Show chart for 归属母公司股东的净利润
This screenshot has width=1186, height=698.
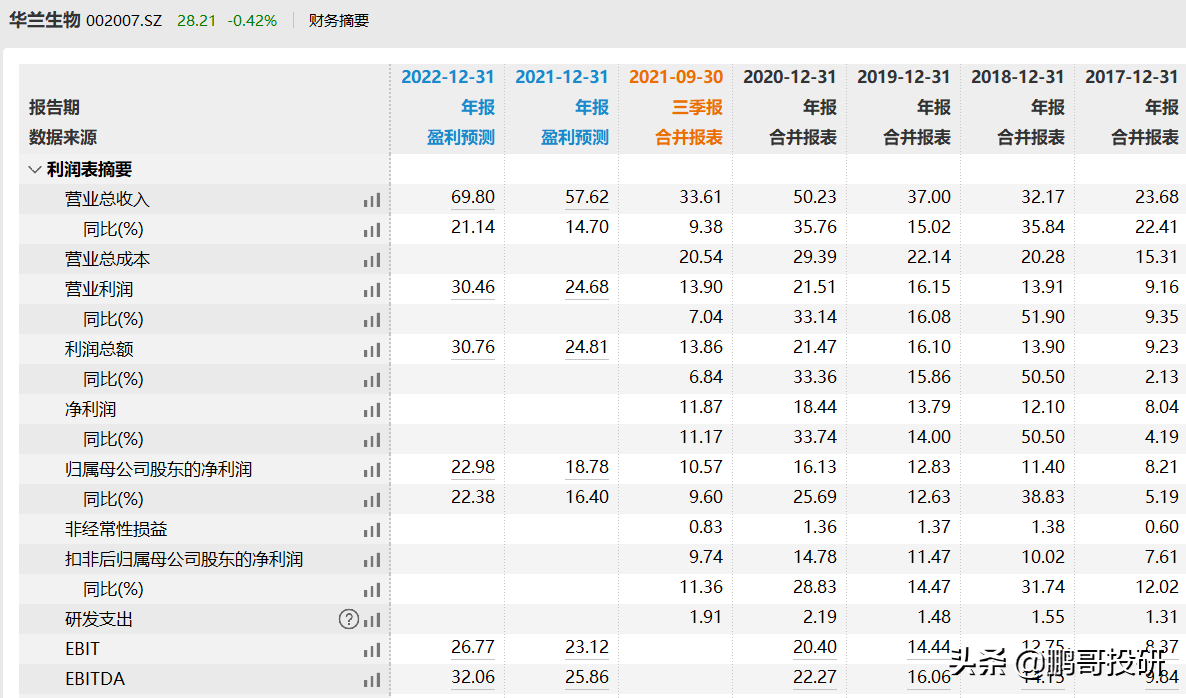tap(371, 470)
